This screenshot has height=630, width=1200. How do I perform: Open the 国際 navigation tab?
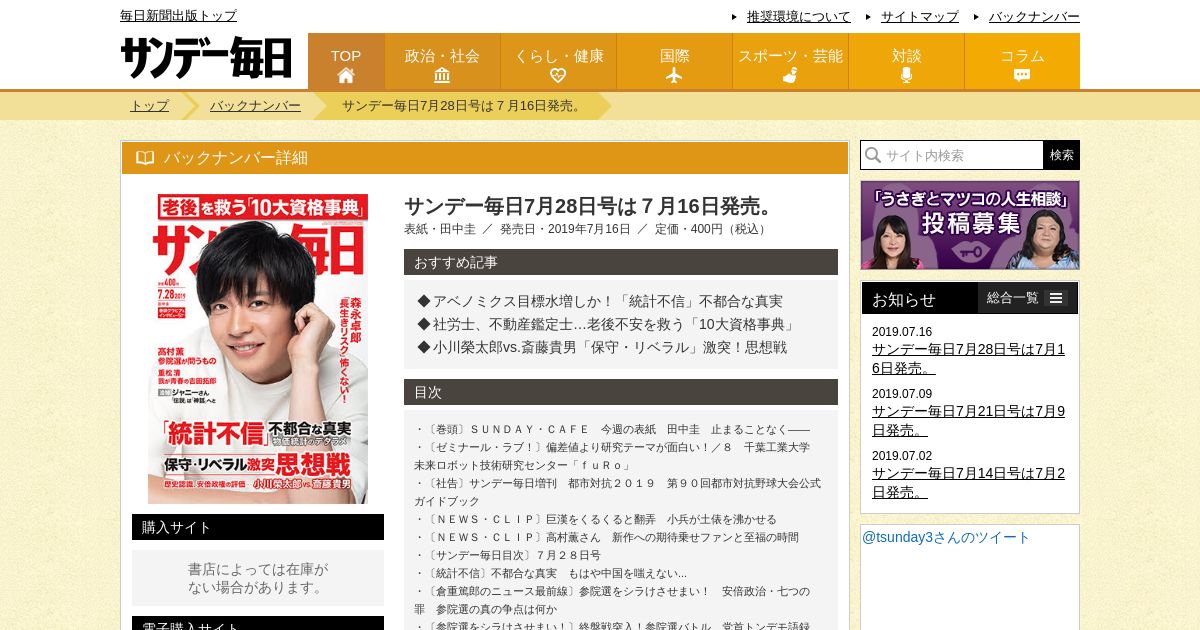point(674,61)
